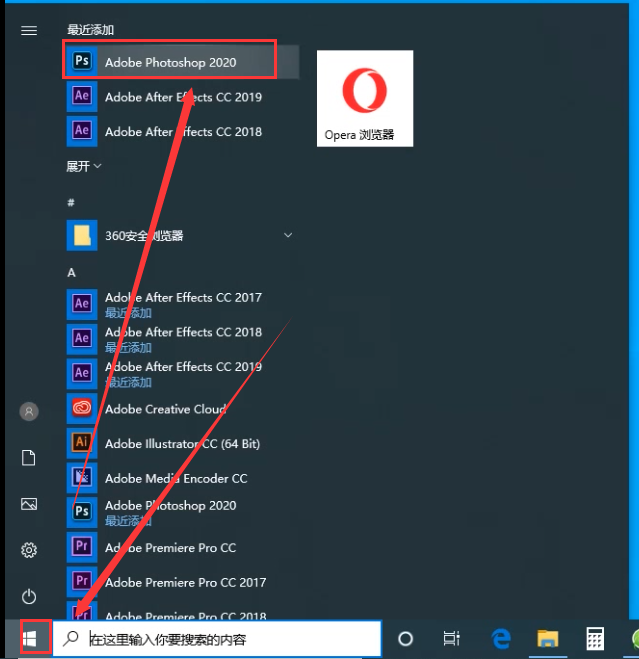
Task: Open Adobe After Effects CC 2019 under A
Action: pyautogui.click(x=182, y=374)
